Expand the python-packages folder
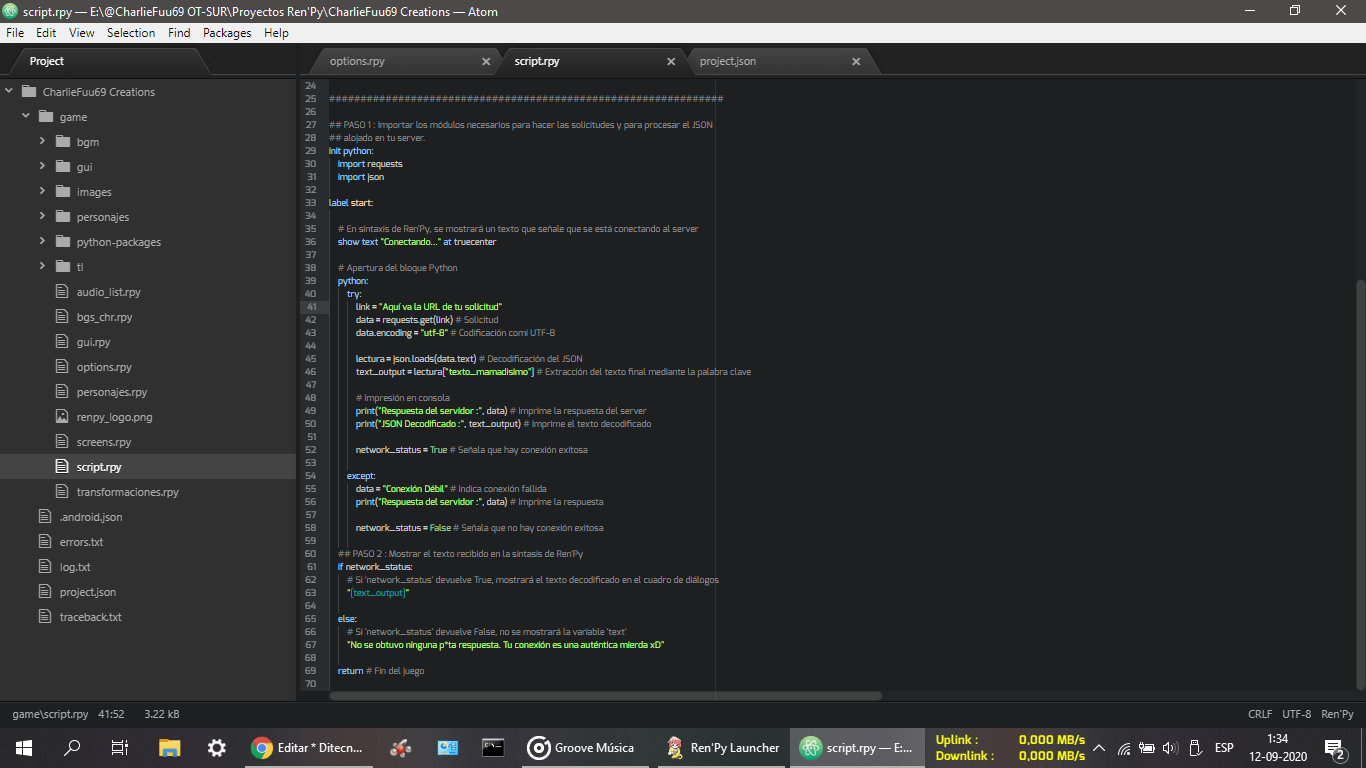The image size is (1366, 768). point(43,242)
